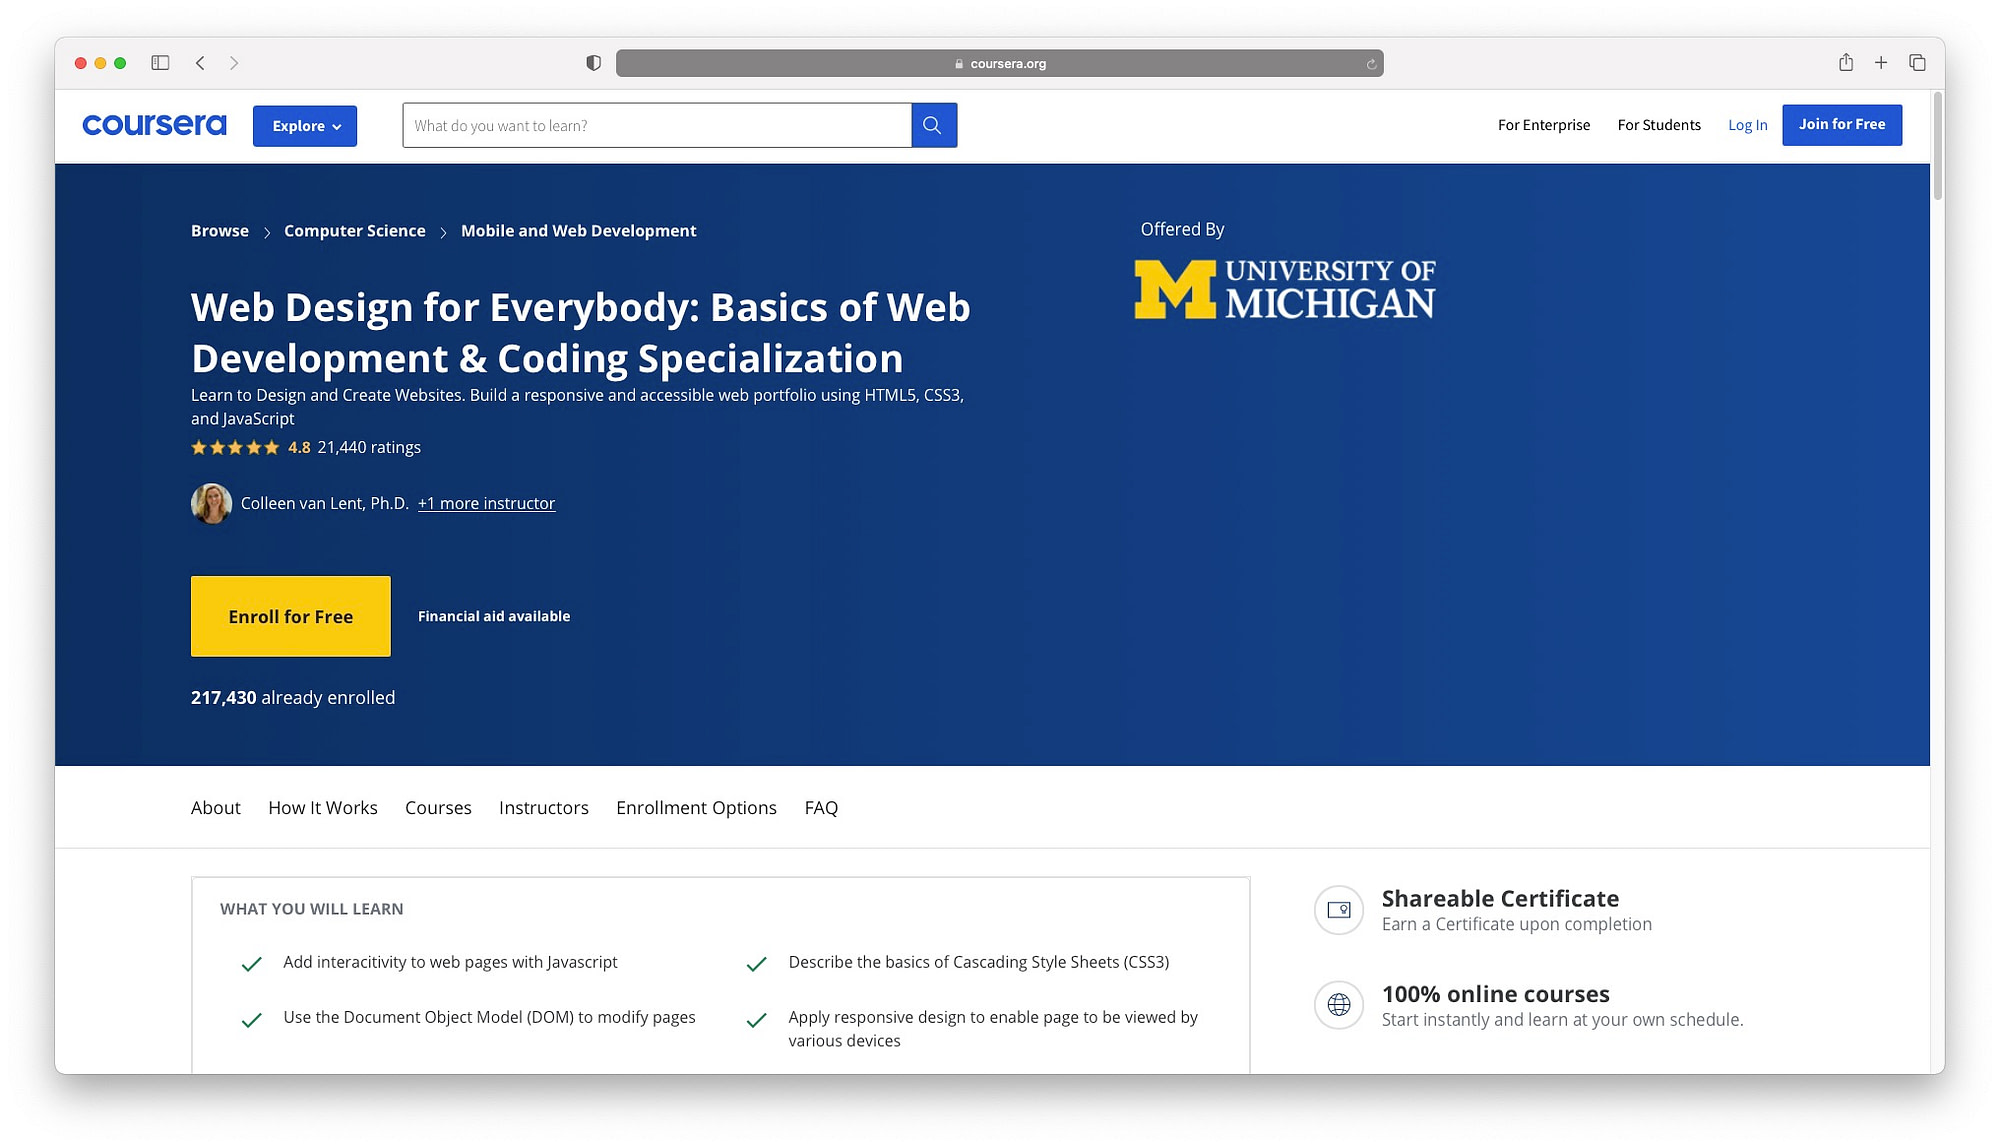The height and width of the screenshot is (1147, 2000).
Task: Expand the Explore dropdown menu
Action: click(305, 124)
